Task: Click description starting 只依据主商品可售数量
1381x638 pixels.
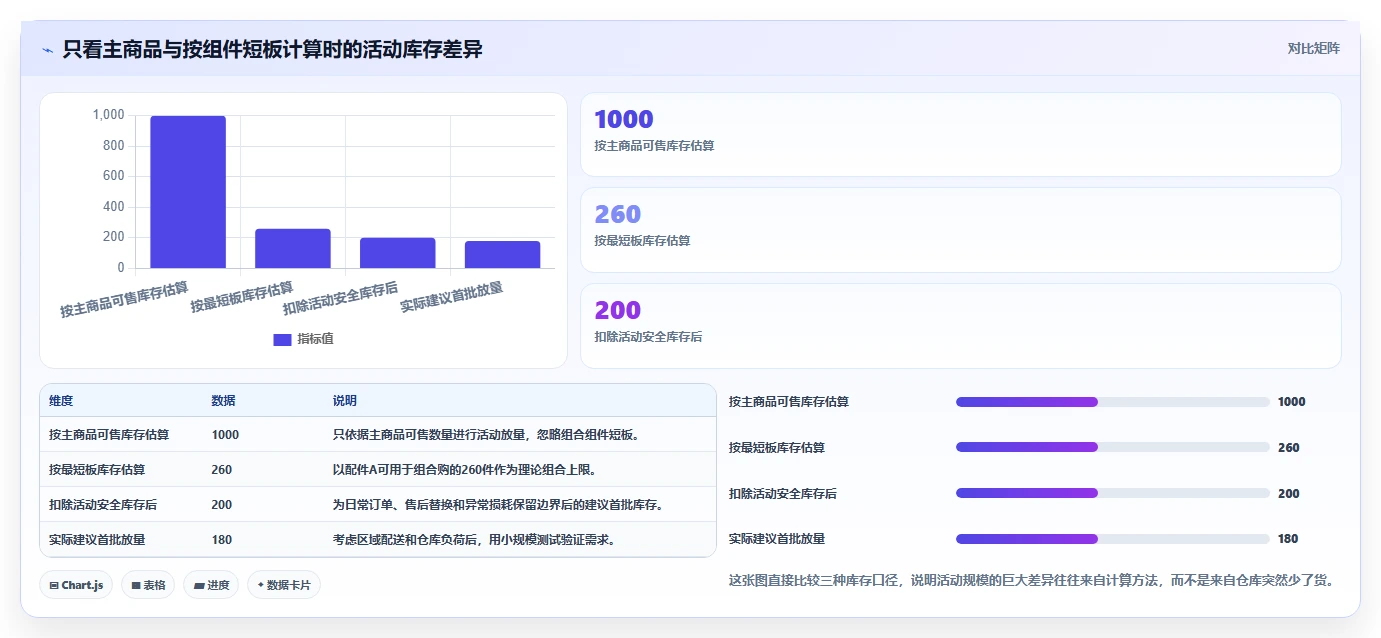Action: point(486,435)
